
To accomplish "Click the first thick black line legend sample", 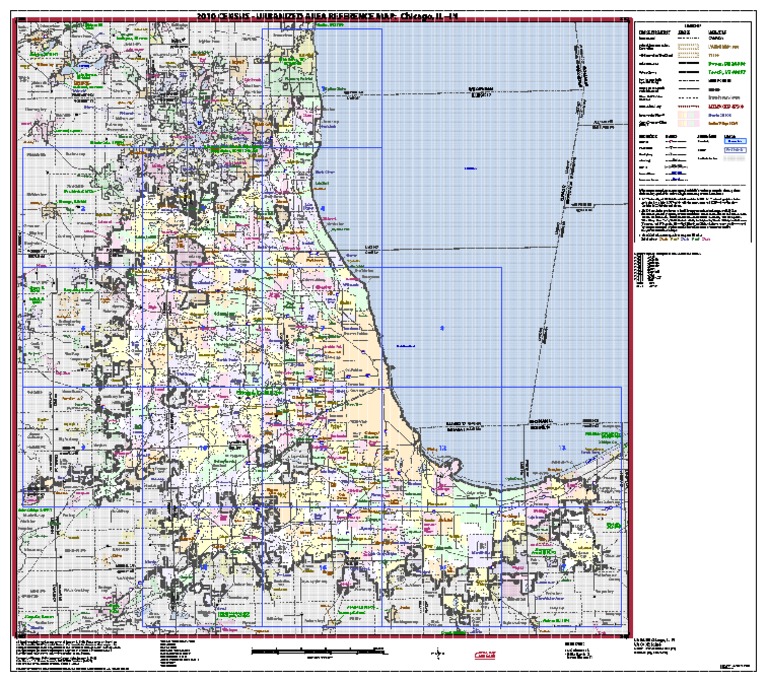I will [x=688, y=64].
